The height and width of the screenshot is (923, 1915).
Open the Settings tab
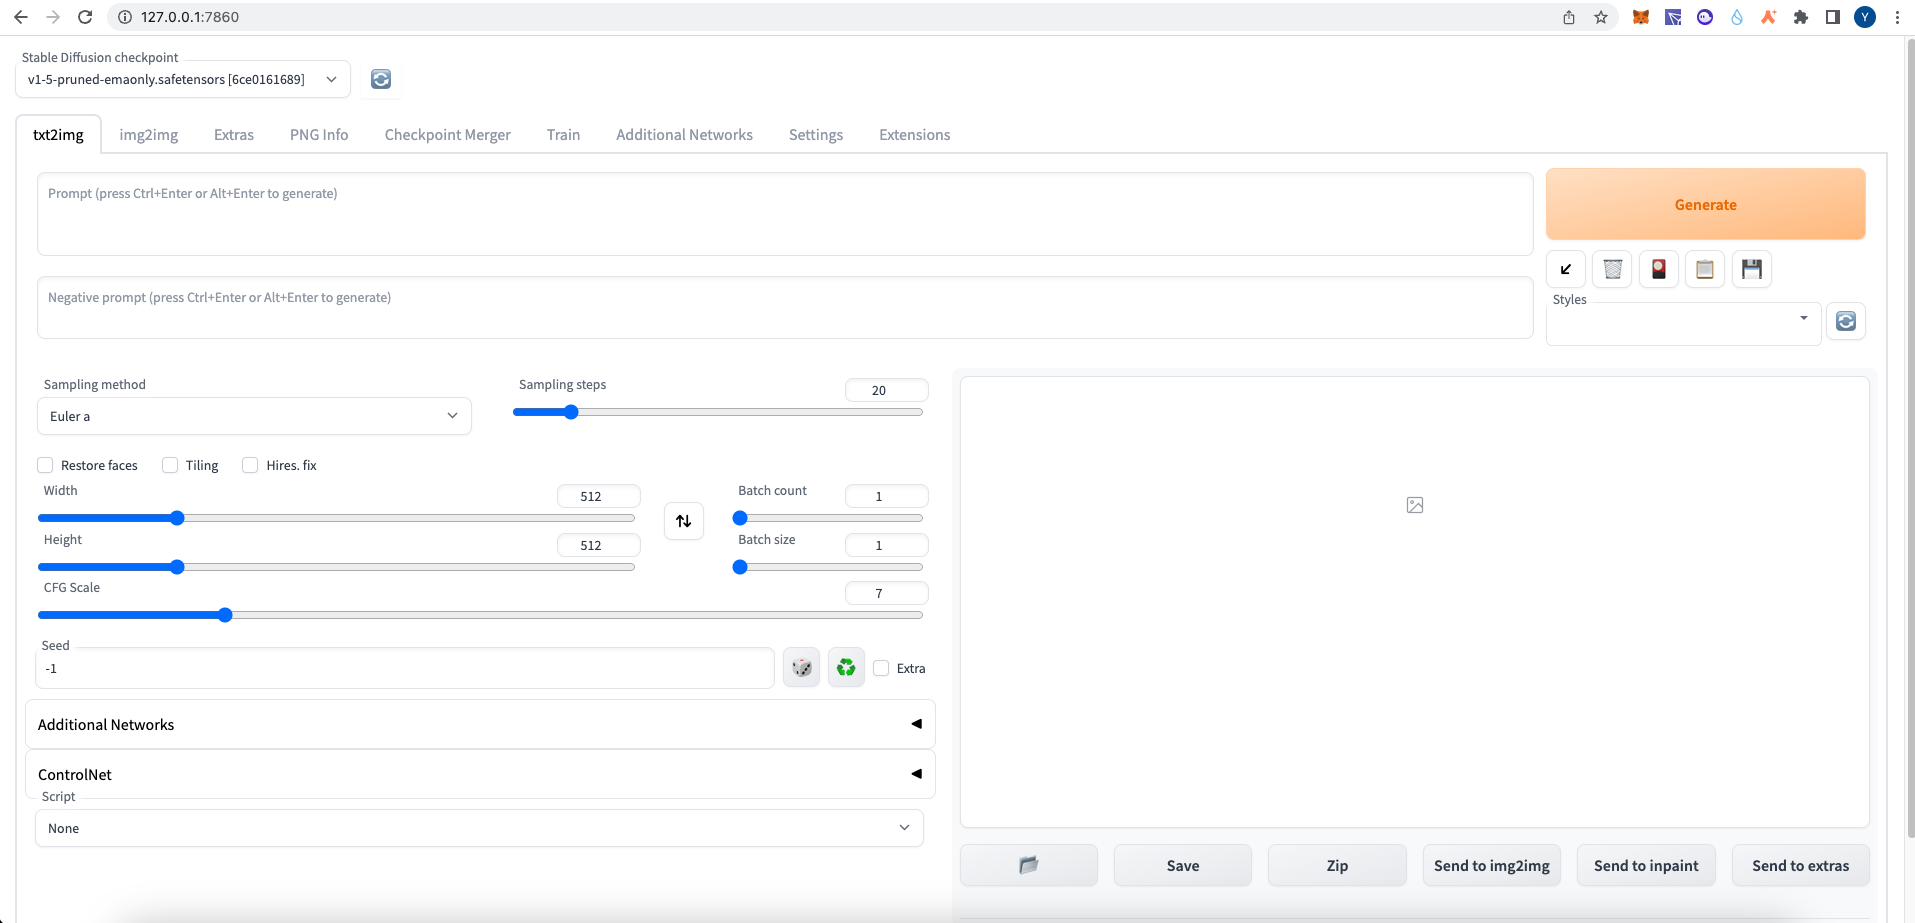816,135
